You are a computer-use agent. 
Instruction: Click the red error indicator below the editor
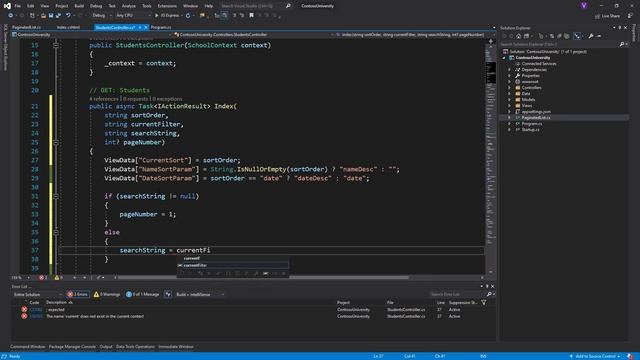42,278
